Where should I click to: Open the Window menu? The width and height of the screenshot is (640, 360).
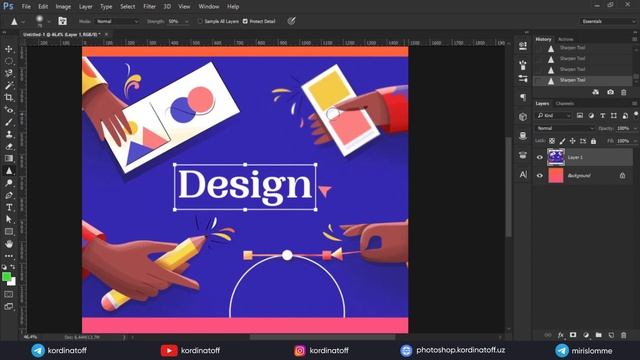(x=209, y=7)
